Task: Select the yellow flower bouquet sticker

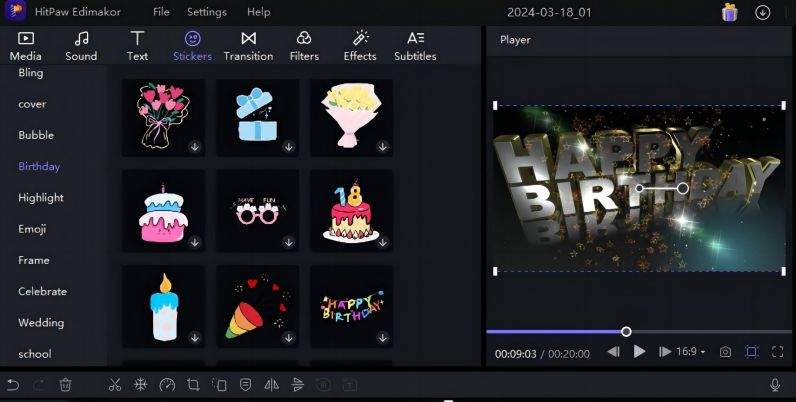Action: (351, 117)
